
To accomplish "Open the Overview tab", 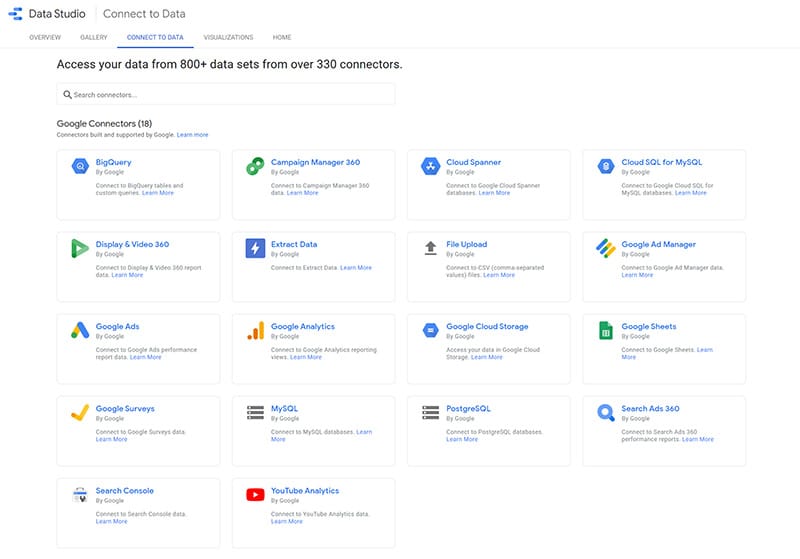I will click(x=45, y=37).
